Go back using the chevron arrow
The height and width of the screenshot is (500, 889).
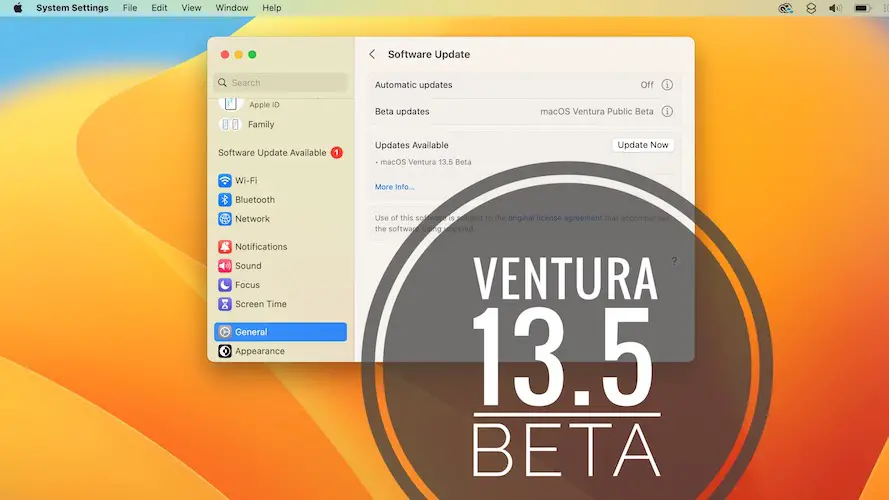point(372,55)
